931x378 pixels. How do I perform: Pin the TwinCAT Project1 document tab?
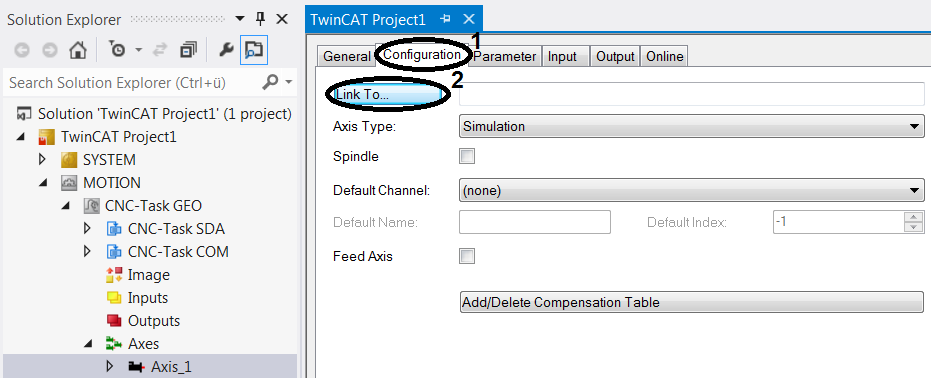click(x=445, y=19)
